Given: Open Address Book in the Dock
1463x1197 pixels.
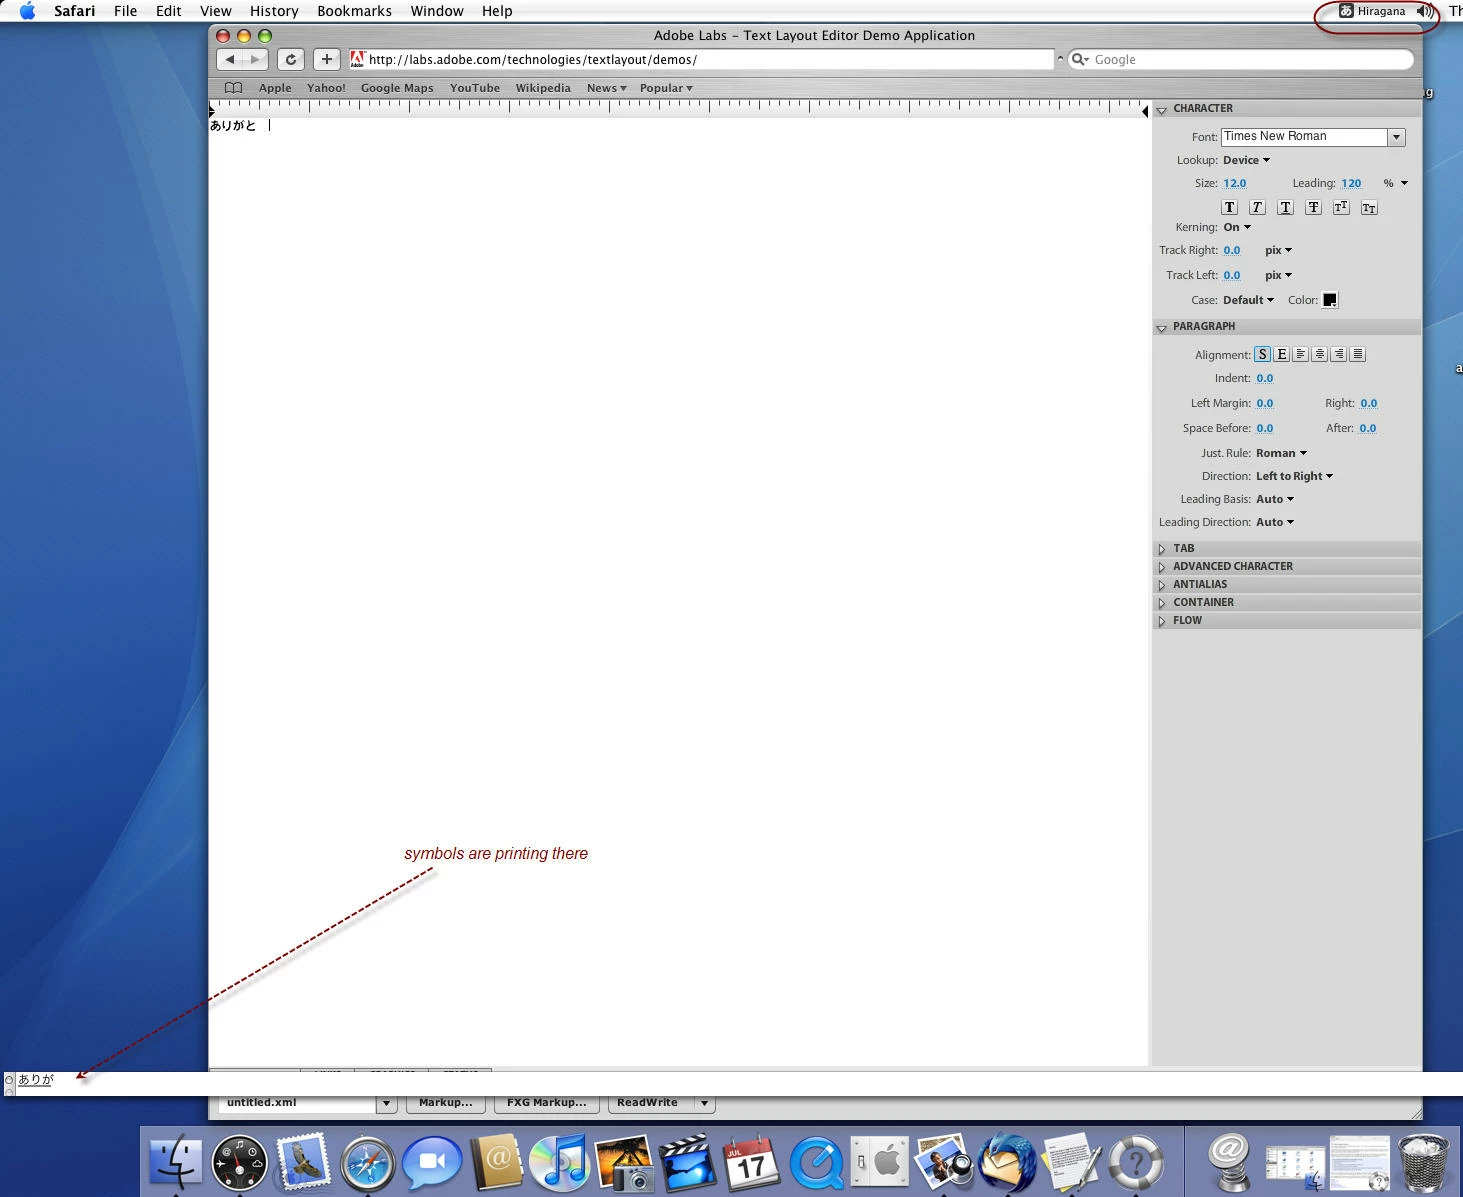Looking at the screenshot, I should tap(496, 1162).
